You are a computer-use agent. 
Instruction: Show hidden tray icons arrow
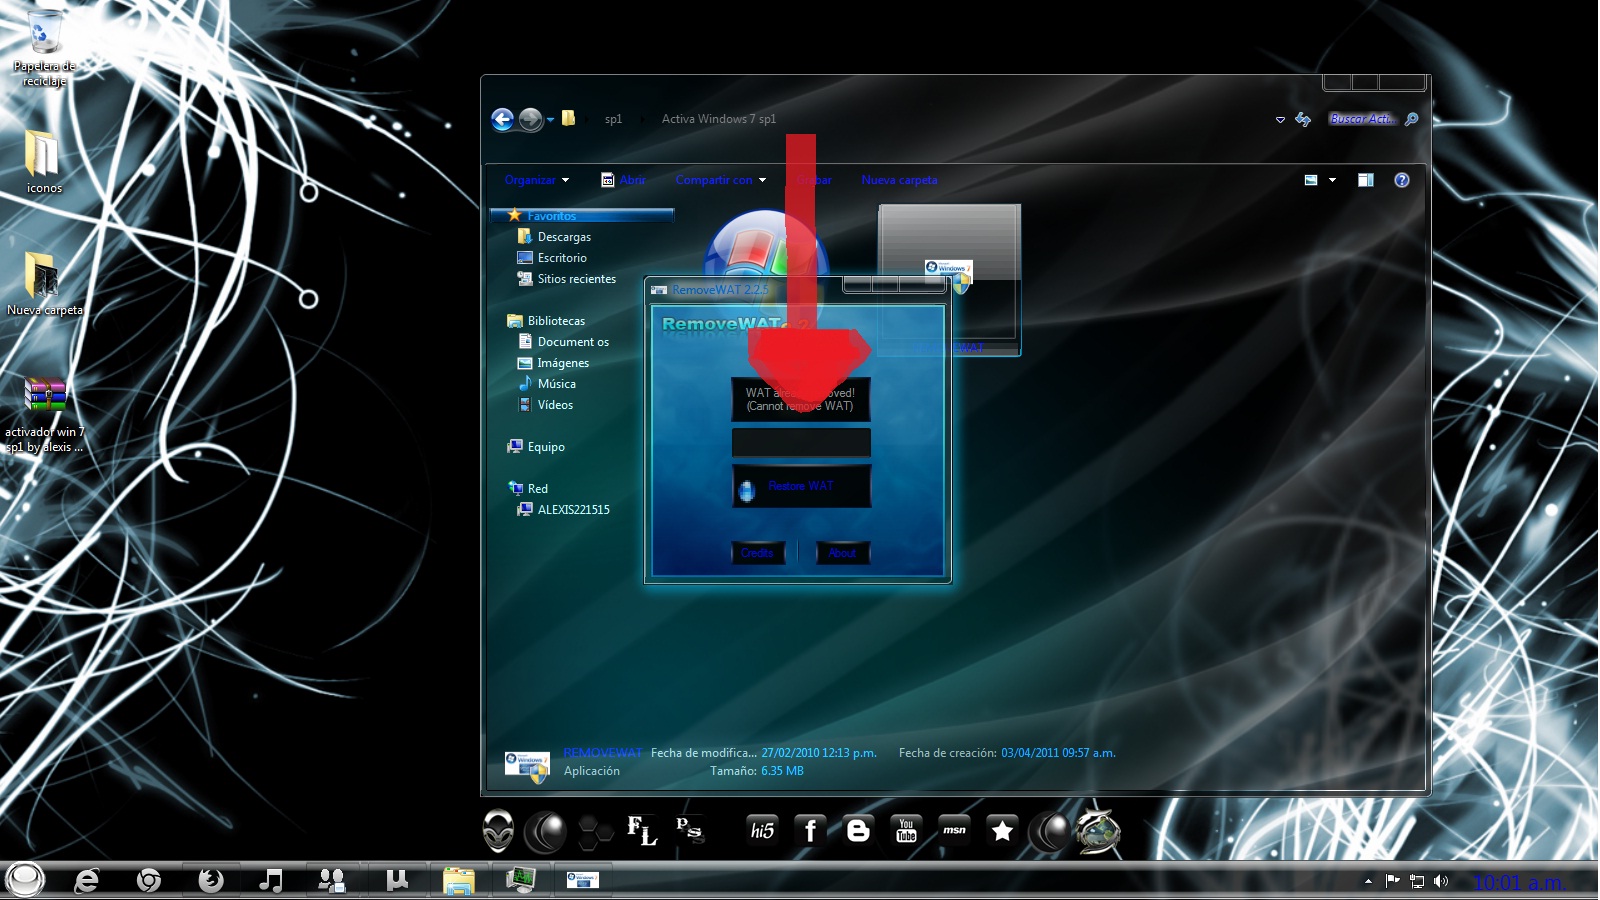click(1368, 881)
